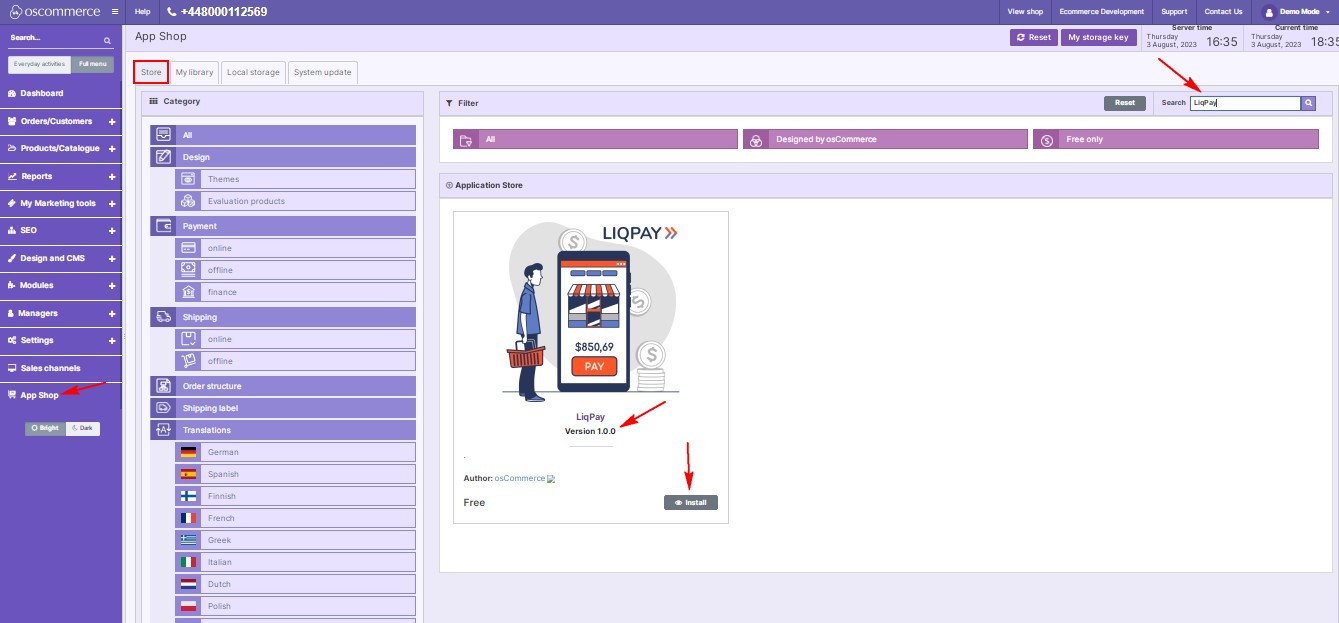Viewport: 1339px width, 623px height.
Task: Click the Reset button in Filter panel
Action: pos(1125,103)
